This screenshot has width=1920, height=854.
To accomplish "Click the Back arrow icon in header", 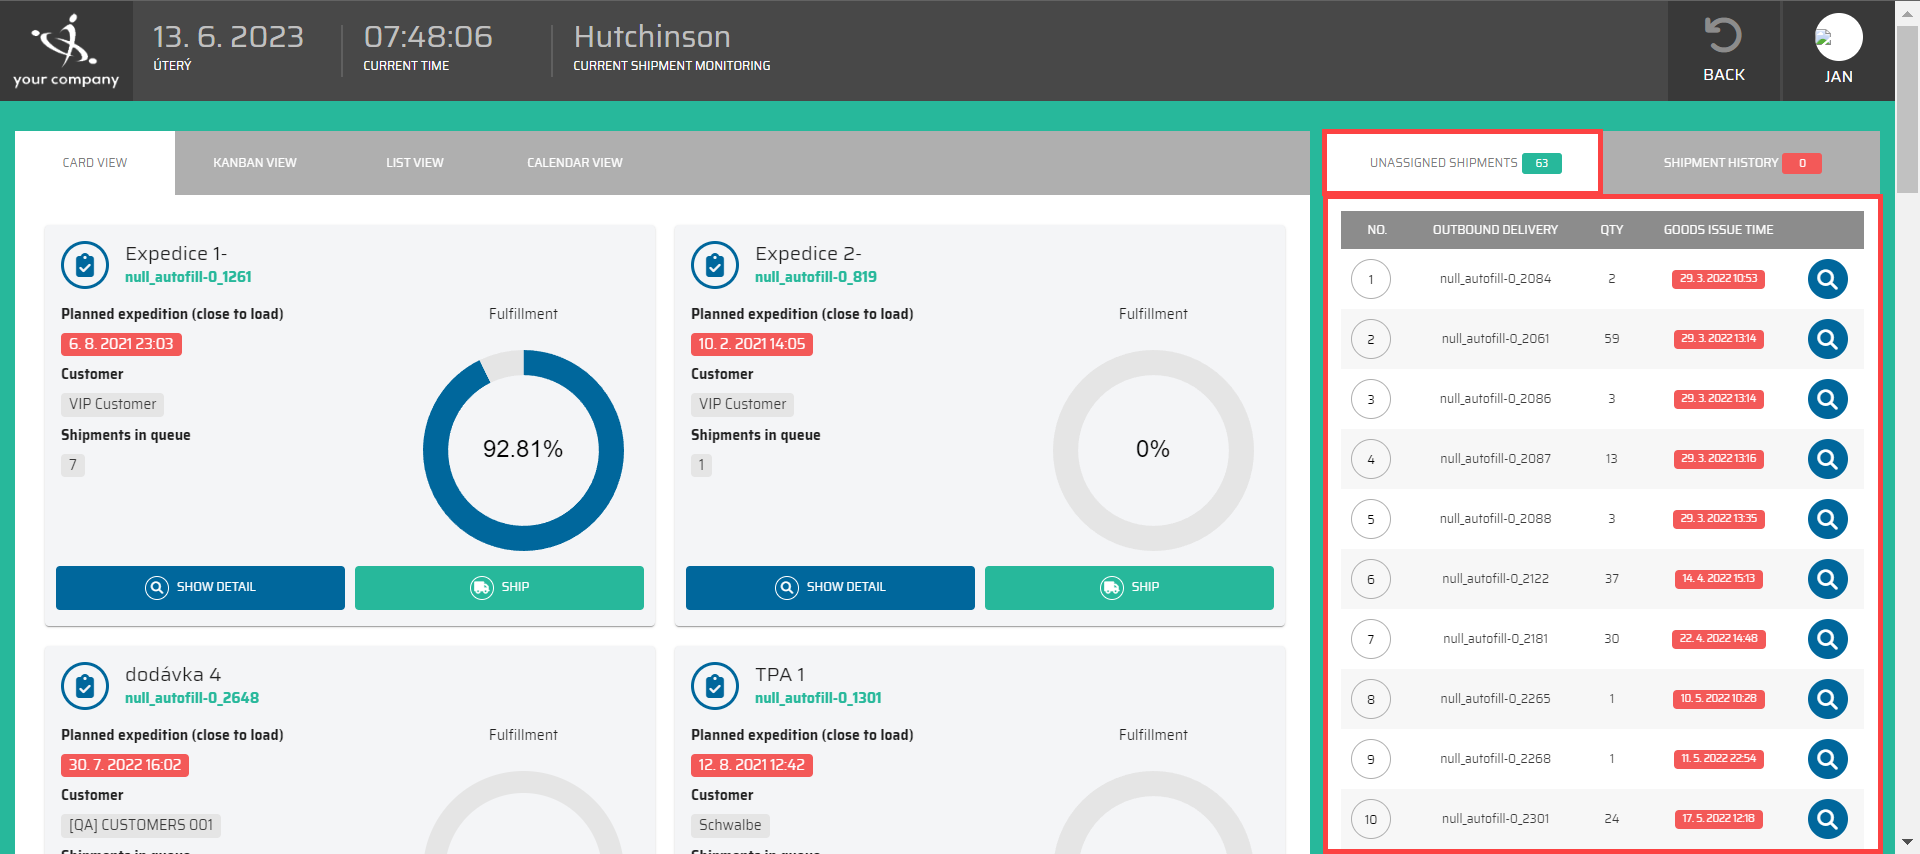I will (1723, 37).
